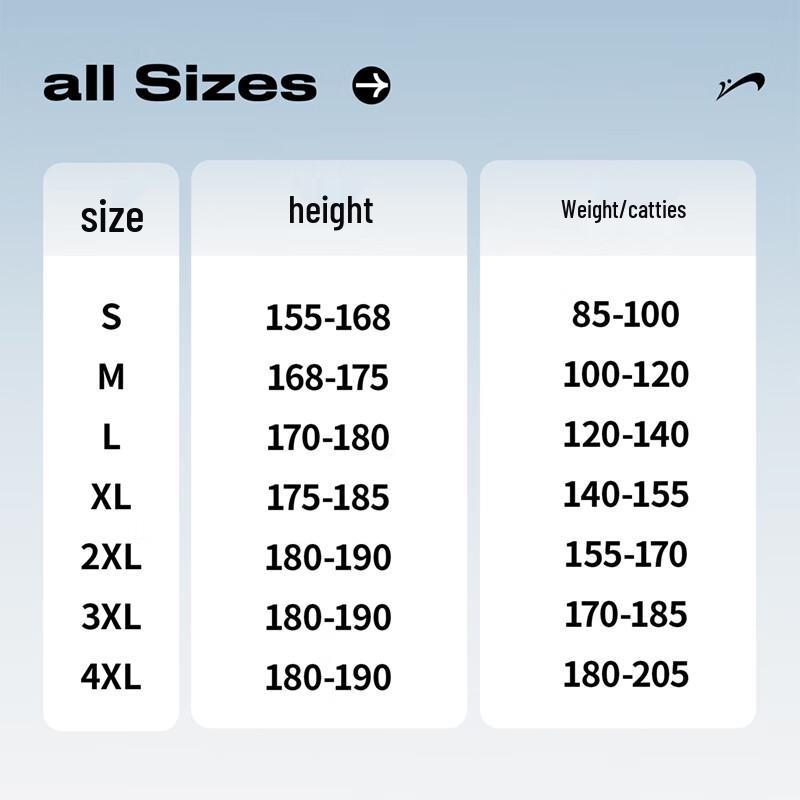The image size is (800, 800).
Task: Select the "height" column header
Action: pos(330,211)
